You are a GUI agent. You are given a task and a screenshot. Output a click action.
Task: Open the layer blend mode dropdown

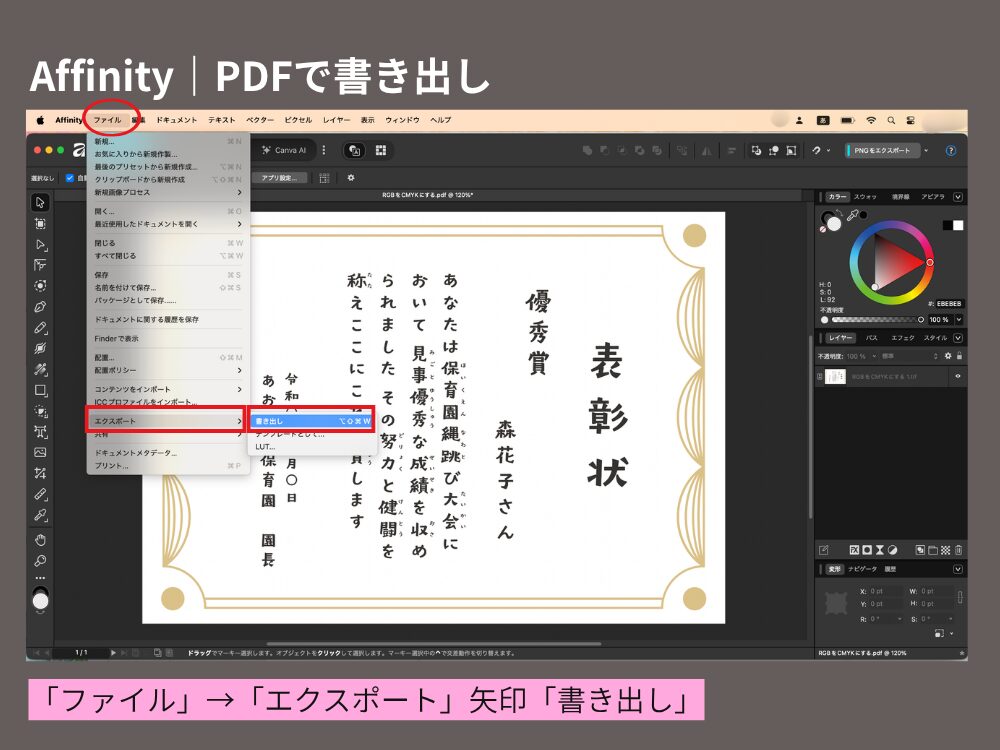907,356
